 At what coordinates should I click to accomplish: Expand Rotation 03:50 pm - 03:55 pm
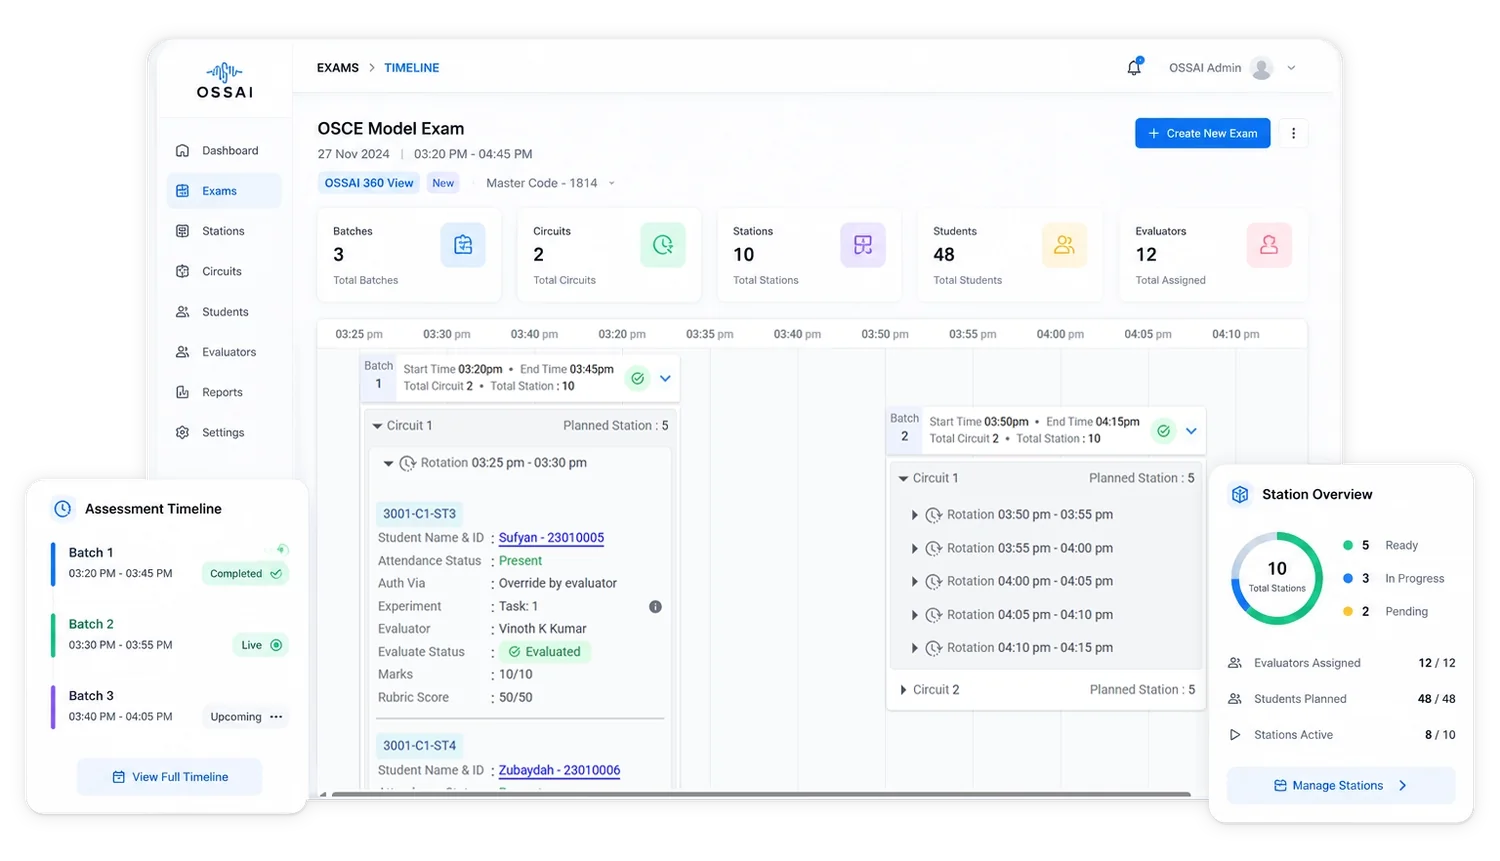point(914,515)
